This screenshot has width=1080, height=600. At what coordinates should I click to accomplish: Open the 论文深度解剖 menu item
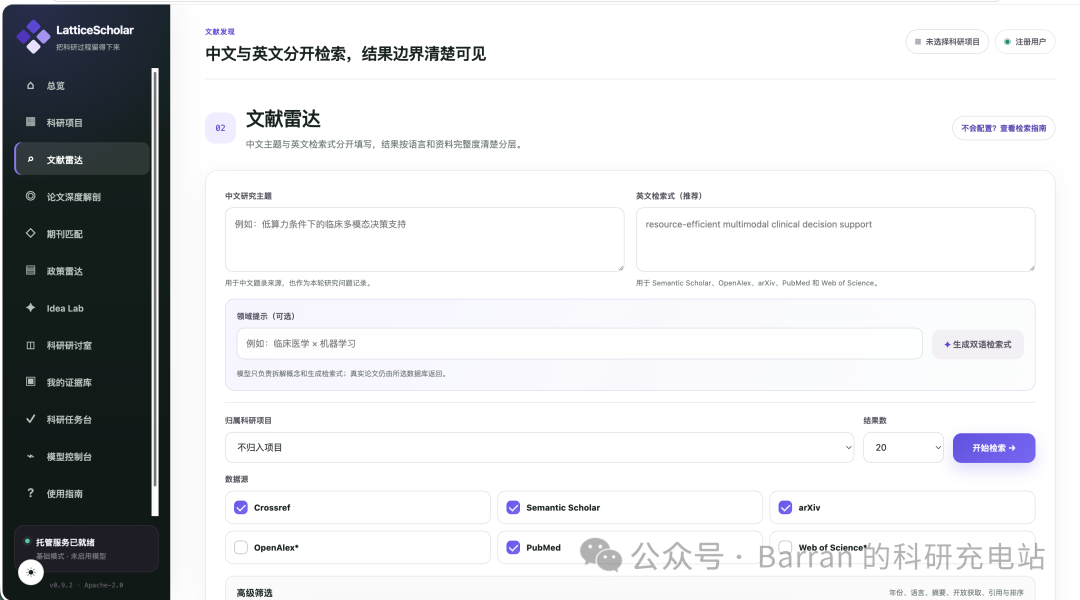[82, 197]
